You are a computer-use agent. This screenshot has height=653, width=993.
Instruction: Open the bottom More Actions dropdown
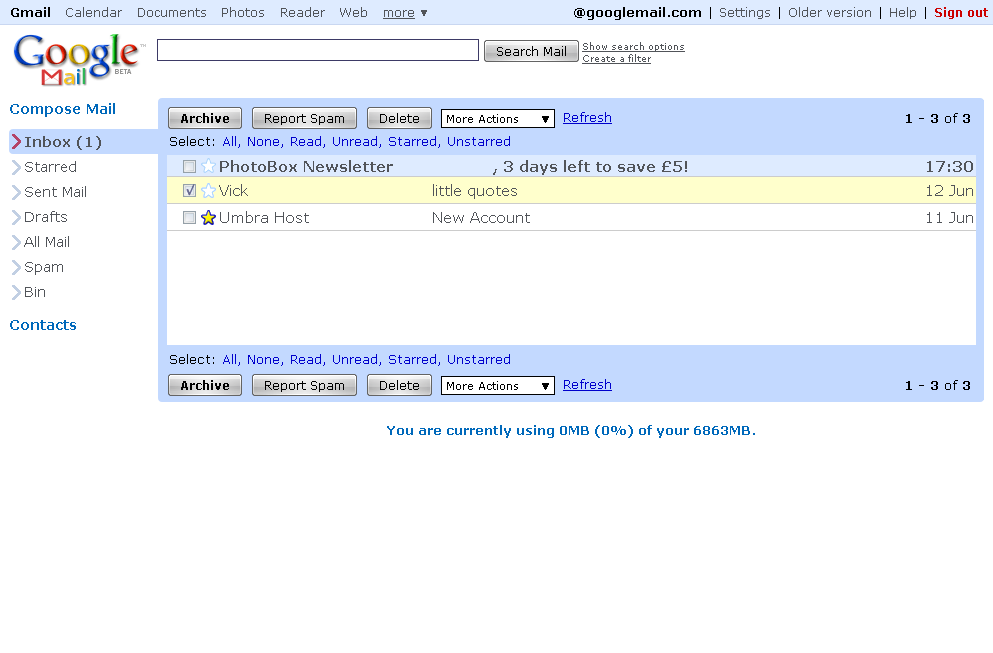[498, 386]
